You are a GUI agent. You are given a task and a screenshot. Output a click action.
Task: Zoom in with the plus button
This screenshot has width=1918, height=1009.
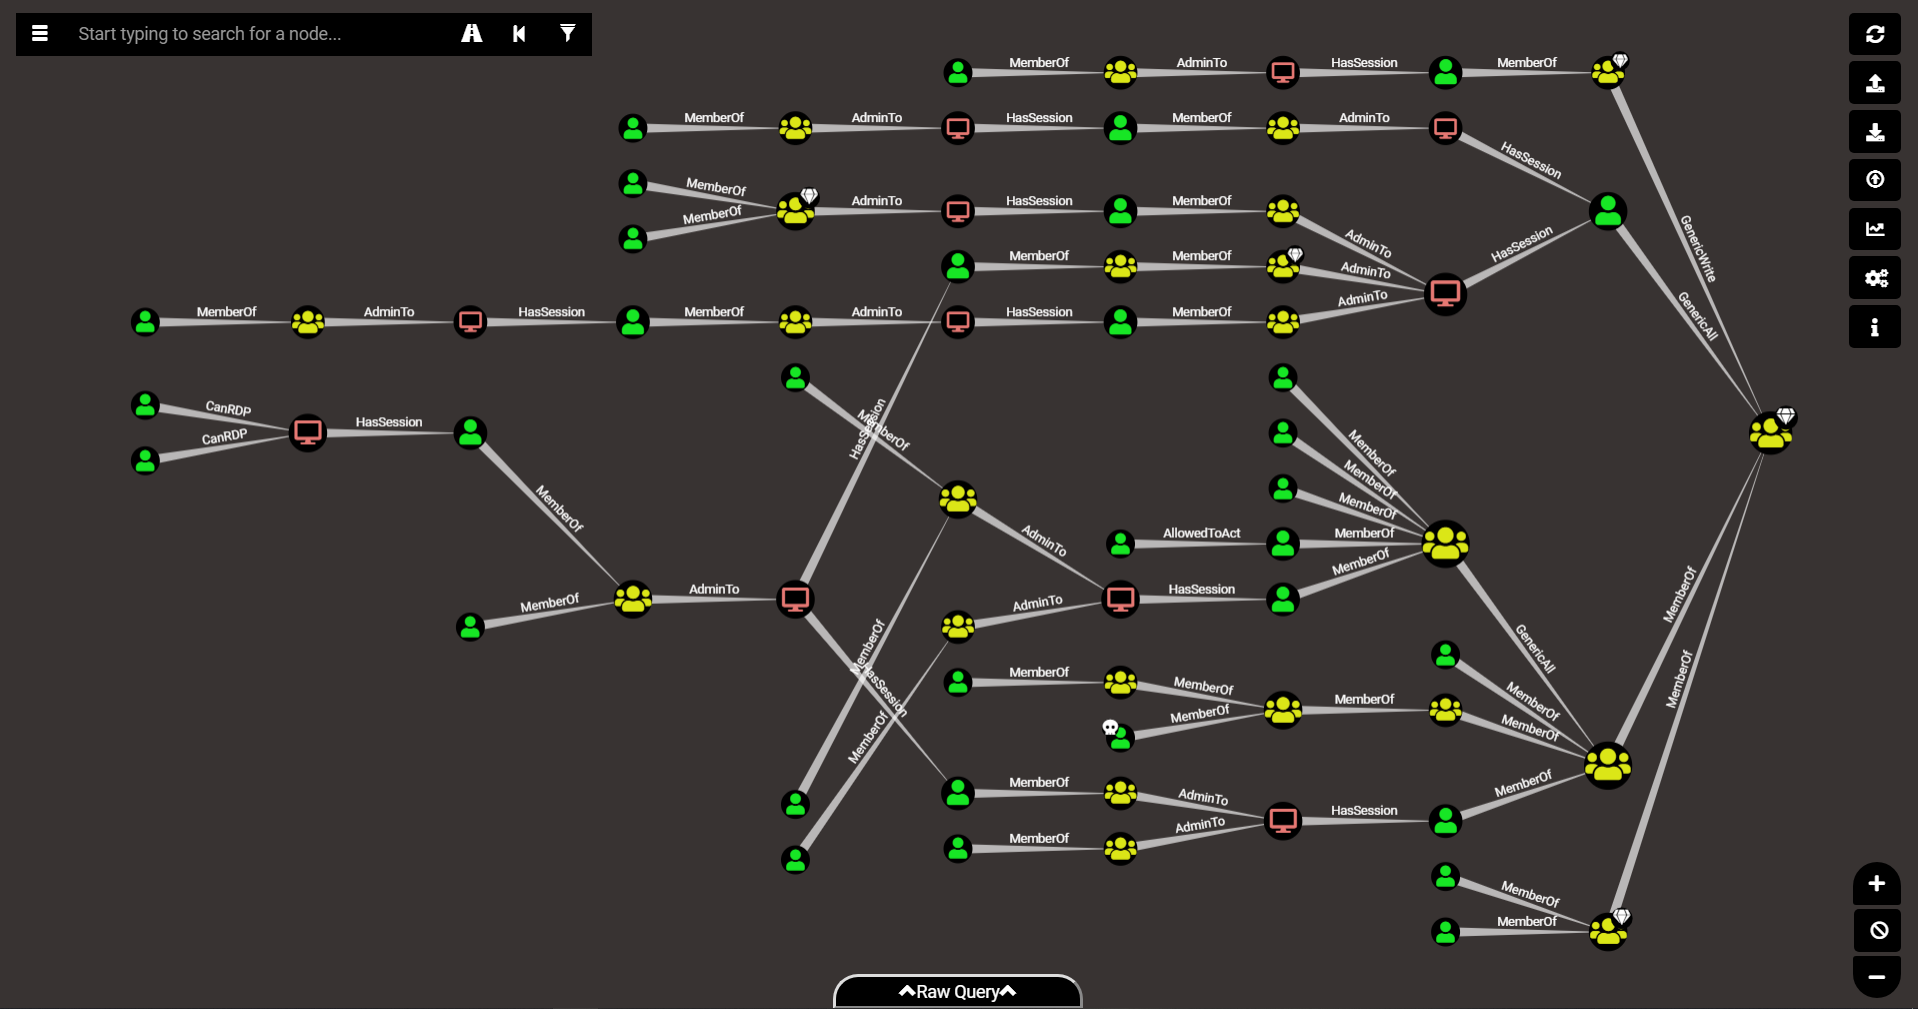[1877, 884]
